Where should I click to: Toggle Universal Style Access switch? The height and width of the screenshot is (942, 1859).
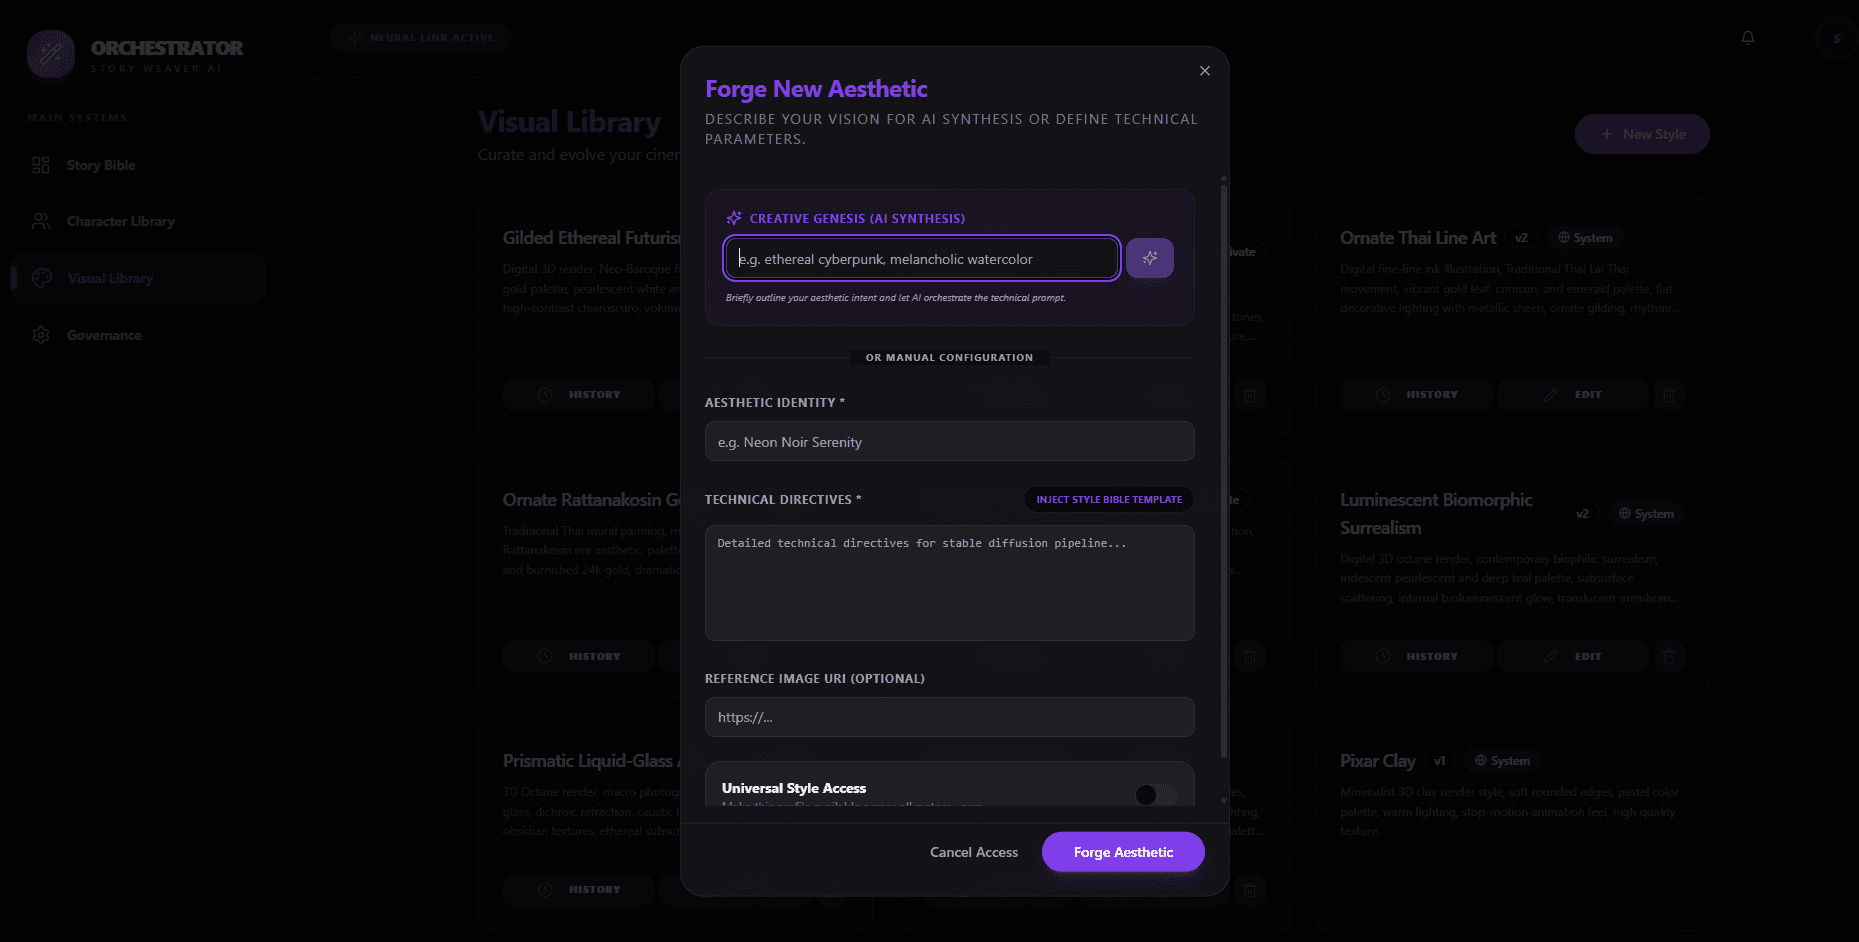pos(1156,794)
